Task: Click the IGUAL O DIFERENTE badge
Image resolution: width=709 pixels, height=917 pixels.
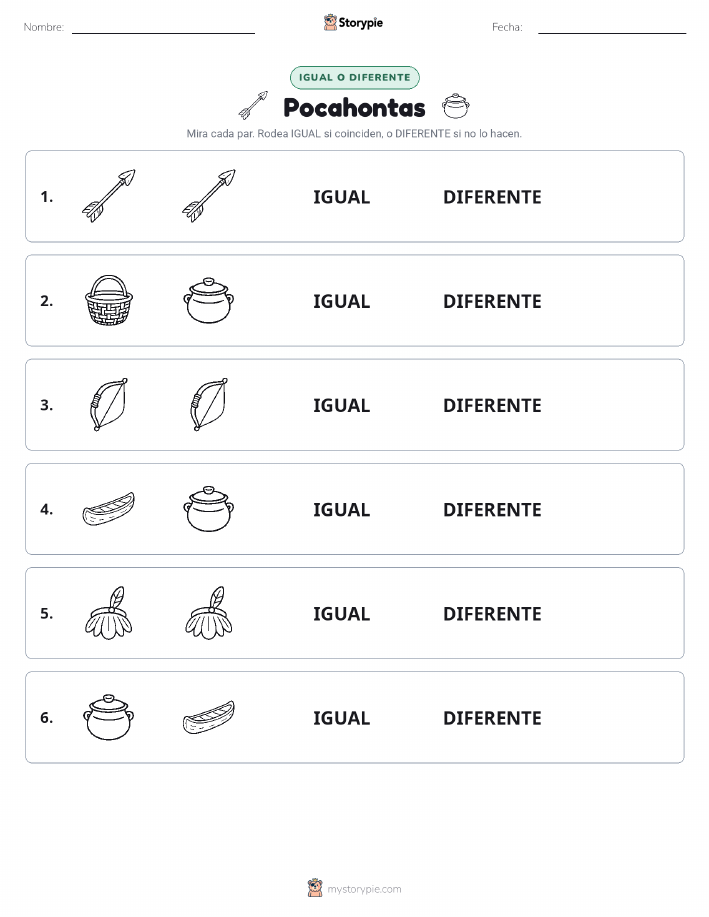Action: point(354,77)
